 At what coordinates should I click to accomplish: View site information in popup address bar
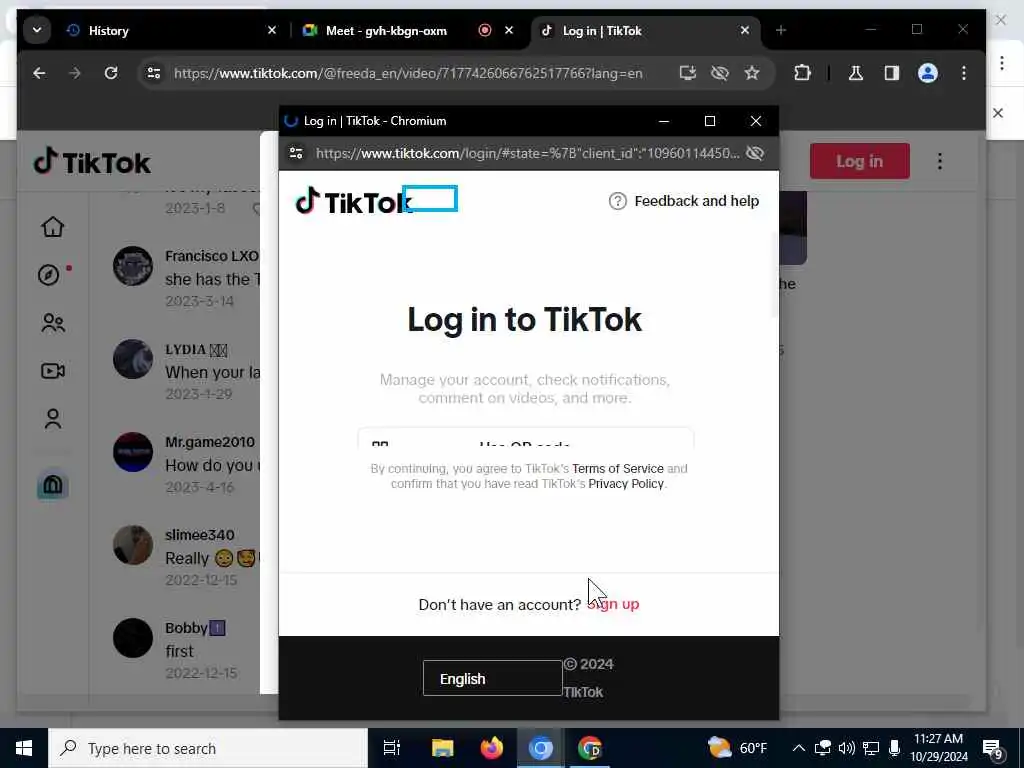[296, 153]
